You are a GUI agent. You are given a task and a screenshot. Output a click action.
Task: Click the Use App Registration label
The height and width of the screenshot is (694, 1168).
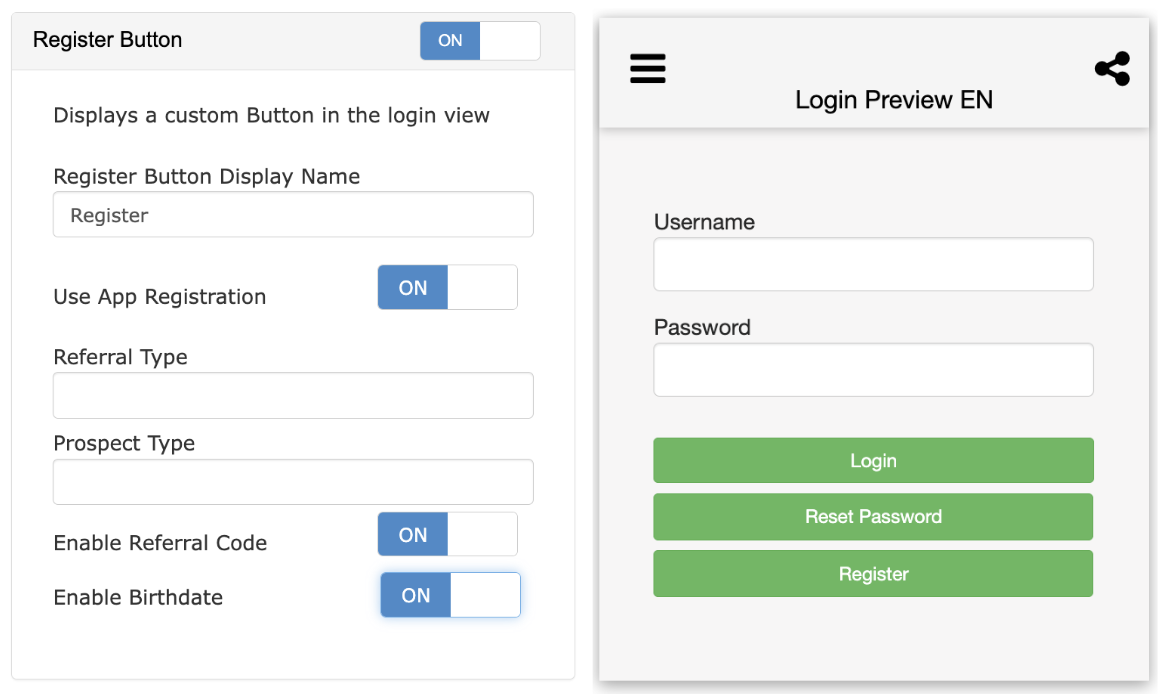pos(160,297)
